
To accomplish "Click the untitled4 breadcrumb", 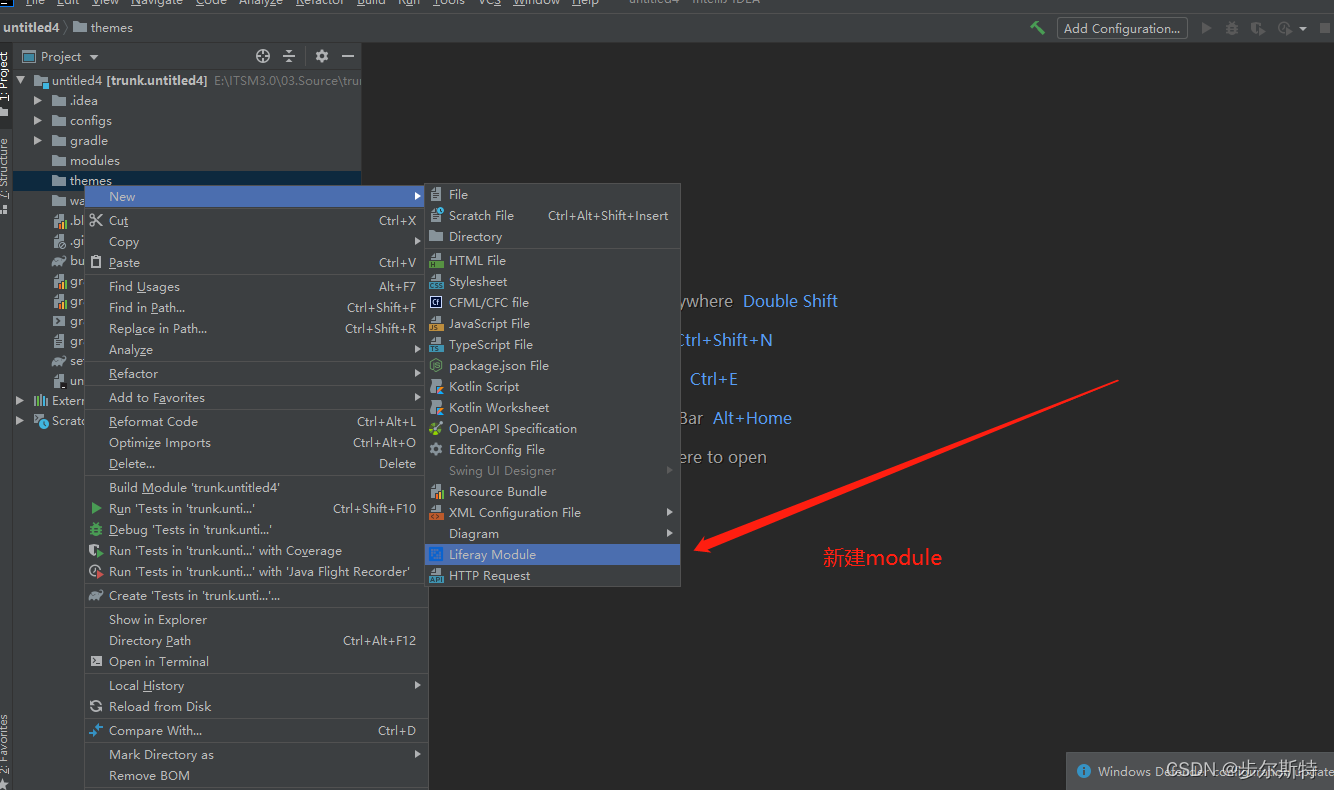I will tap(31, 28).
